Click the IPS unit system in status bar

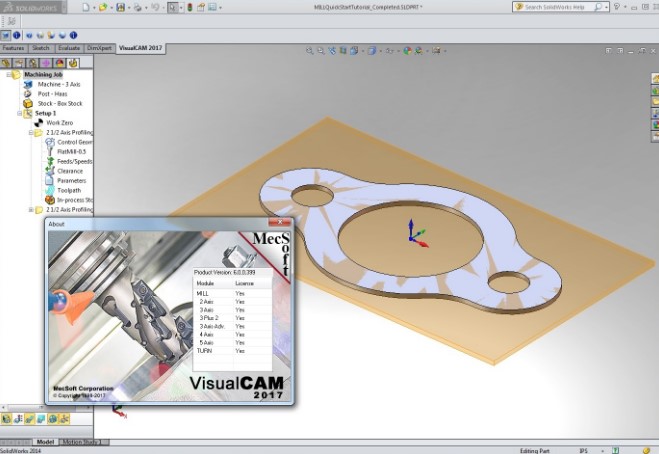(x=583, y=451)
